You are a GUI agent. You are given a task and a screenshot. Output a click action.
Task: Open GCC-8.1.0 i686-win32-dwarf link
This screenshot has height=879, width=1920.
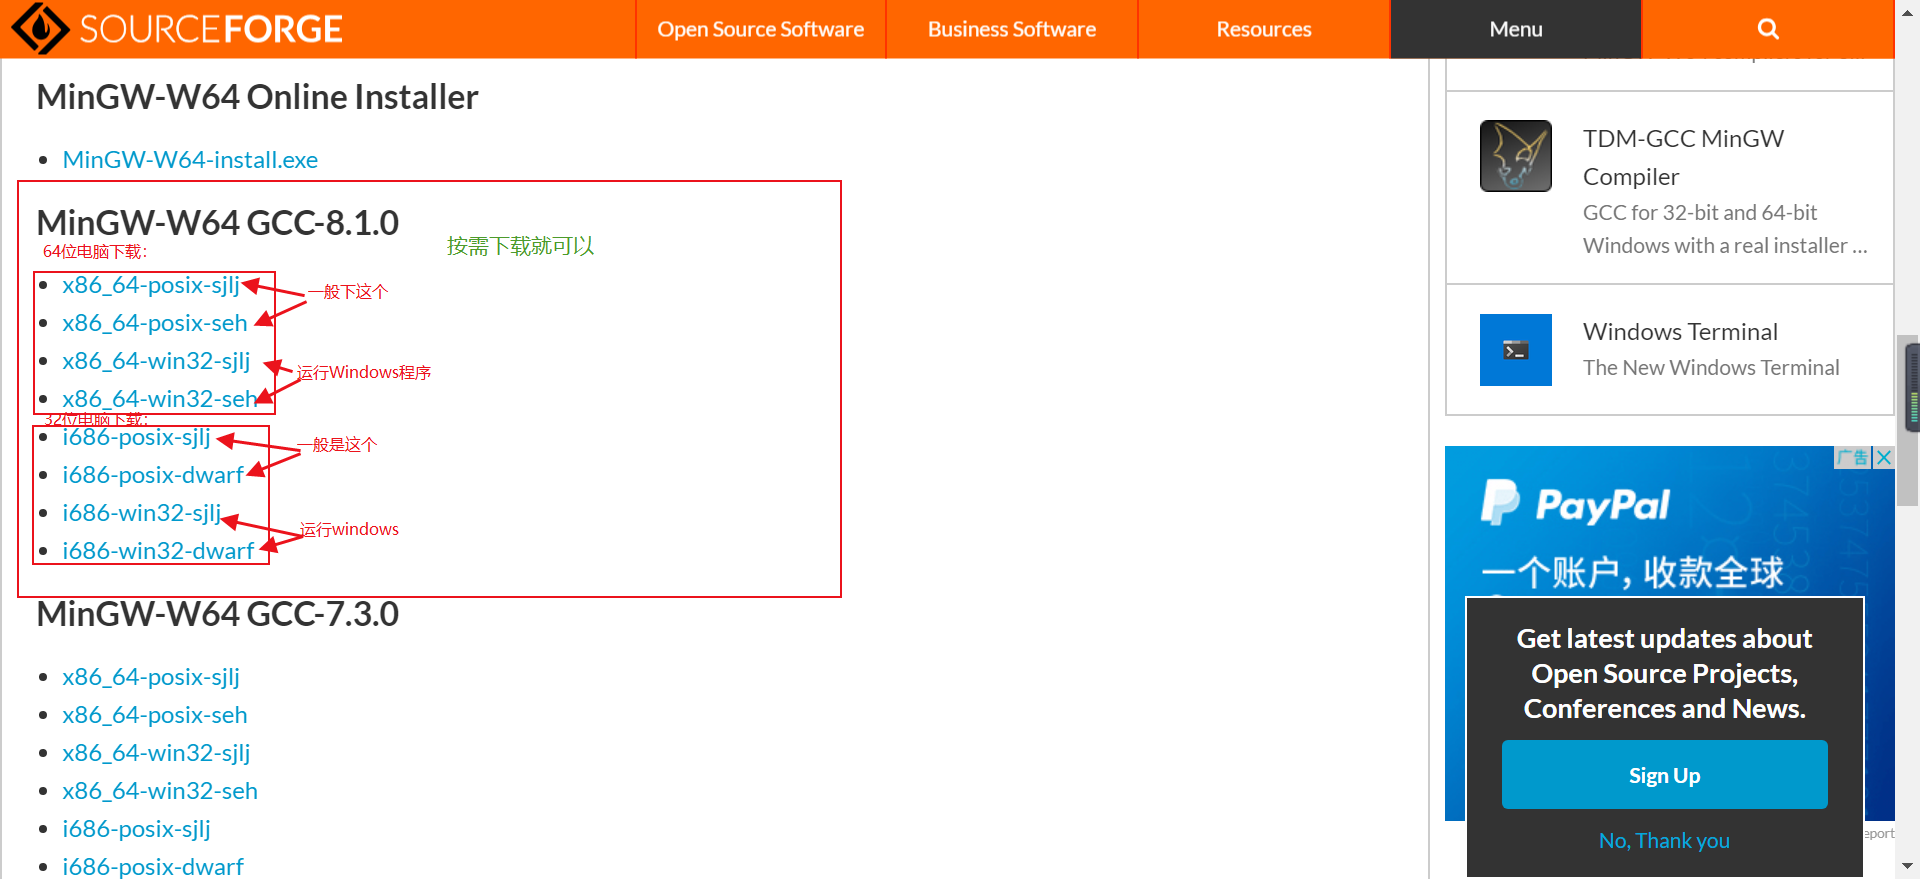(x=158, y=551)
